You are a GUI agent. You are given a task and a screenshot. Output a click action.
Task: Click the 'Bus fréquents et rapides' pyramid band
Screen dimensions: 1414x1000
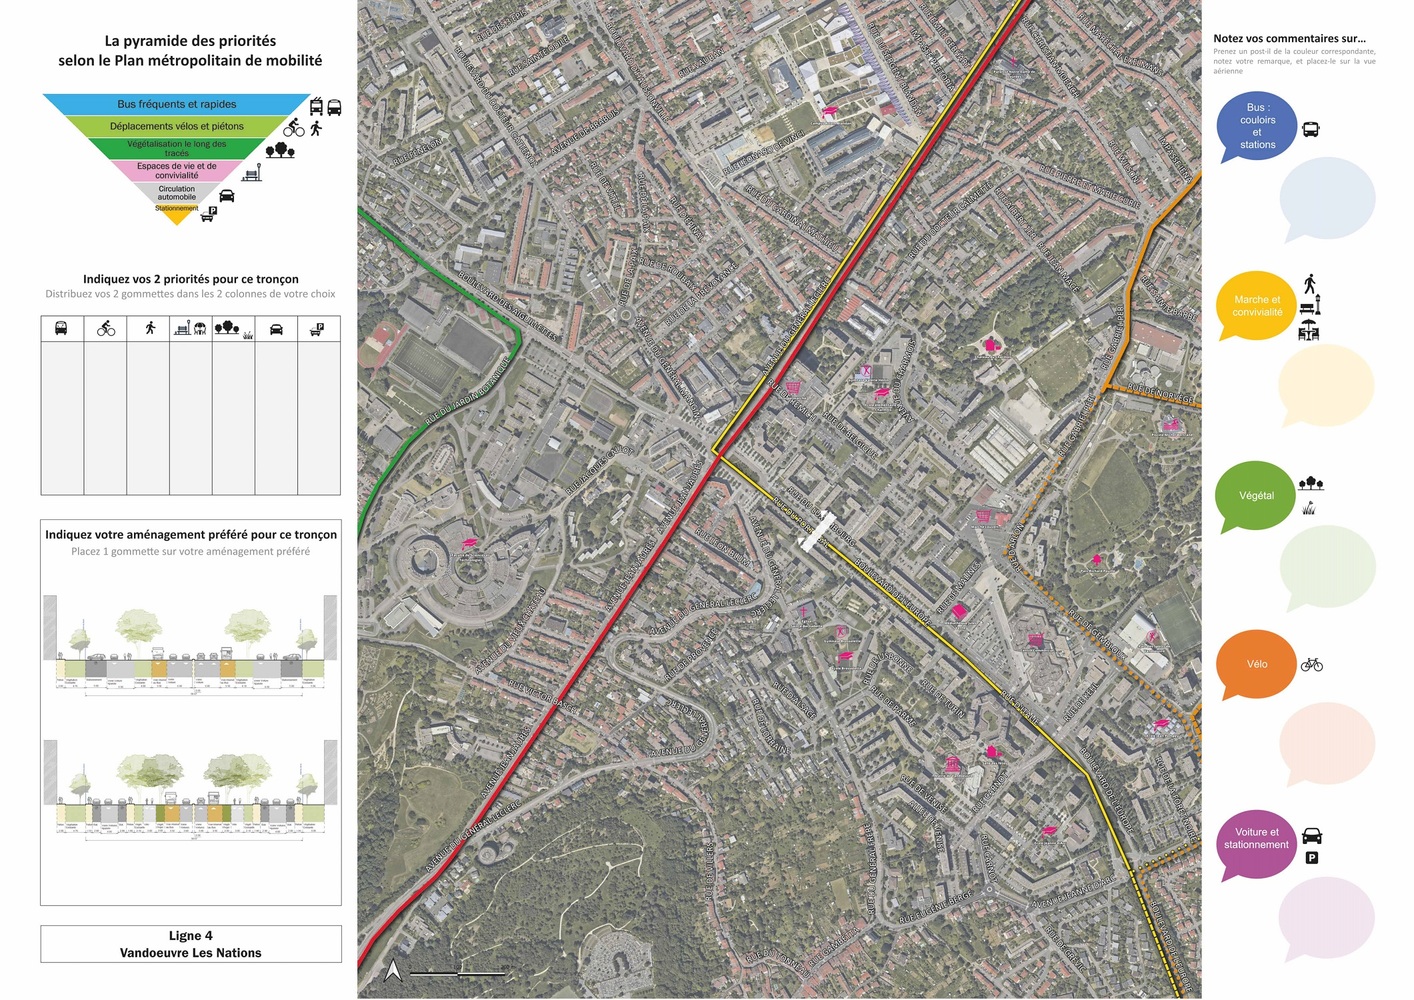pyautogui.click(x=176, y=104)
